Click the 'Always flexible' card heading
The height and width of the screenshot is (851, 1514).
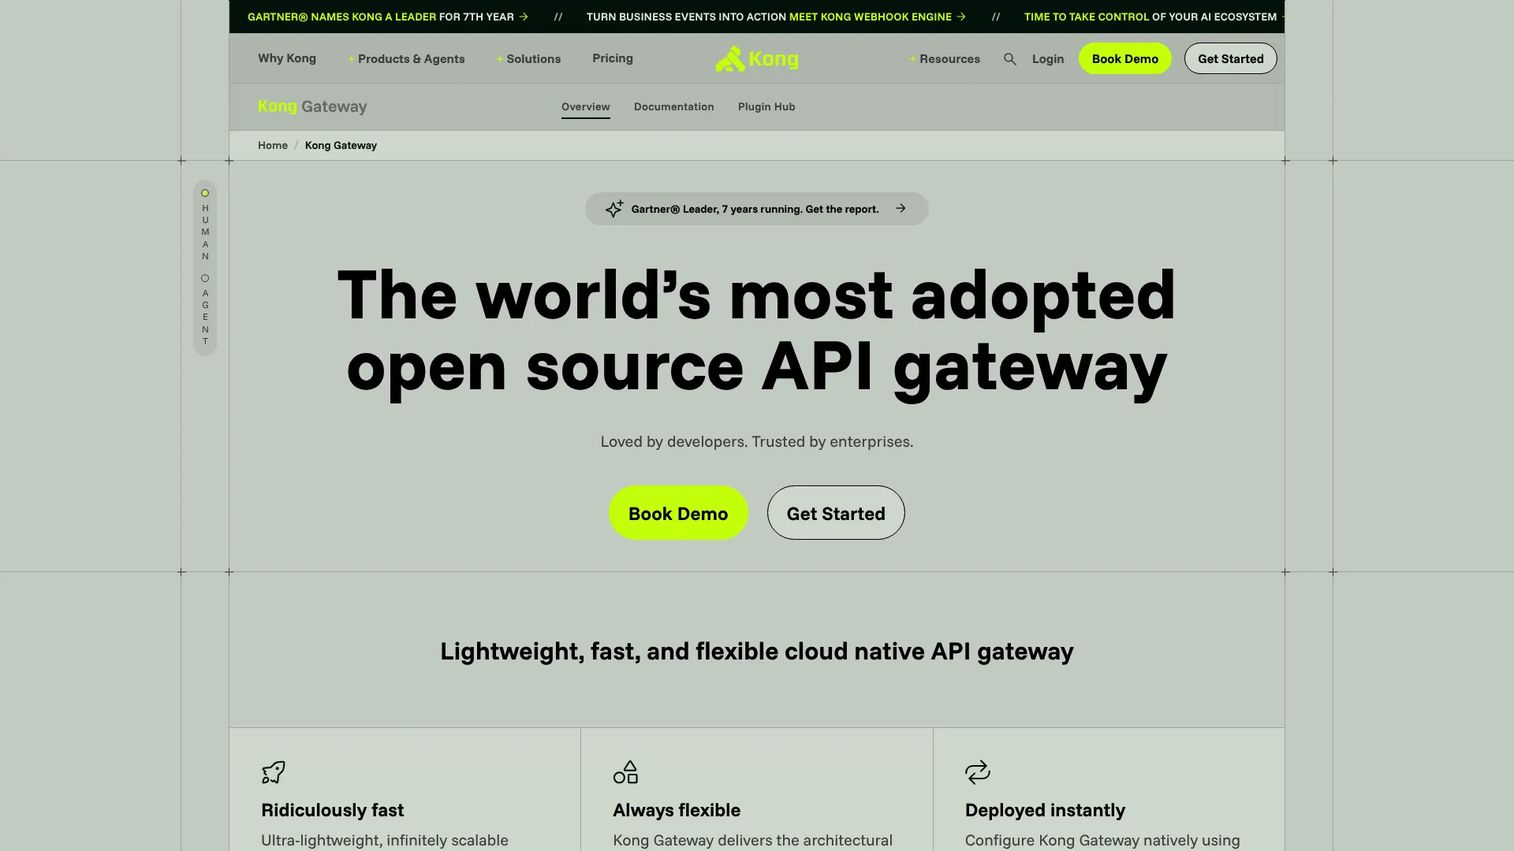[x=677, y=810]
